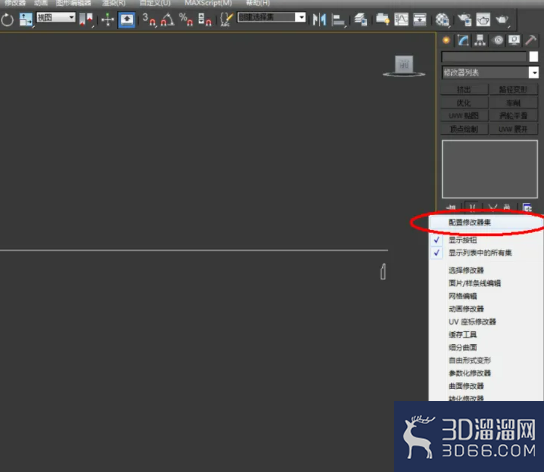544x472 pixels.
Task: Switch to the Hierarchy panel tab
Action: pyautogui.click(x=480, y=41)
